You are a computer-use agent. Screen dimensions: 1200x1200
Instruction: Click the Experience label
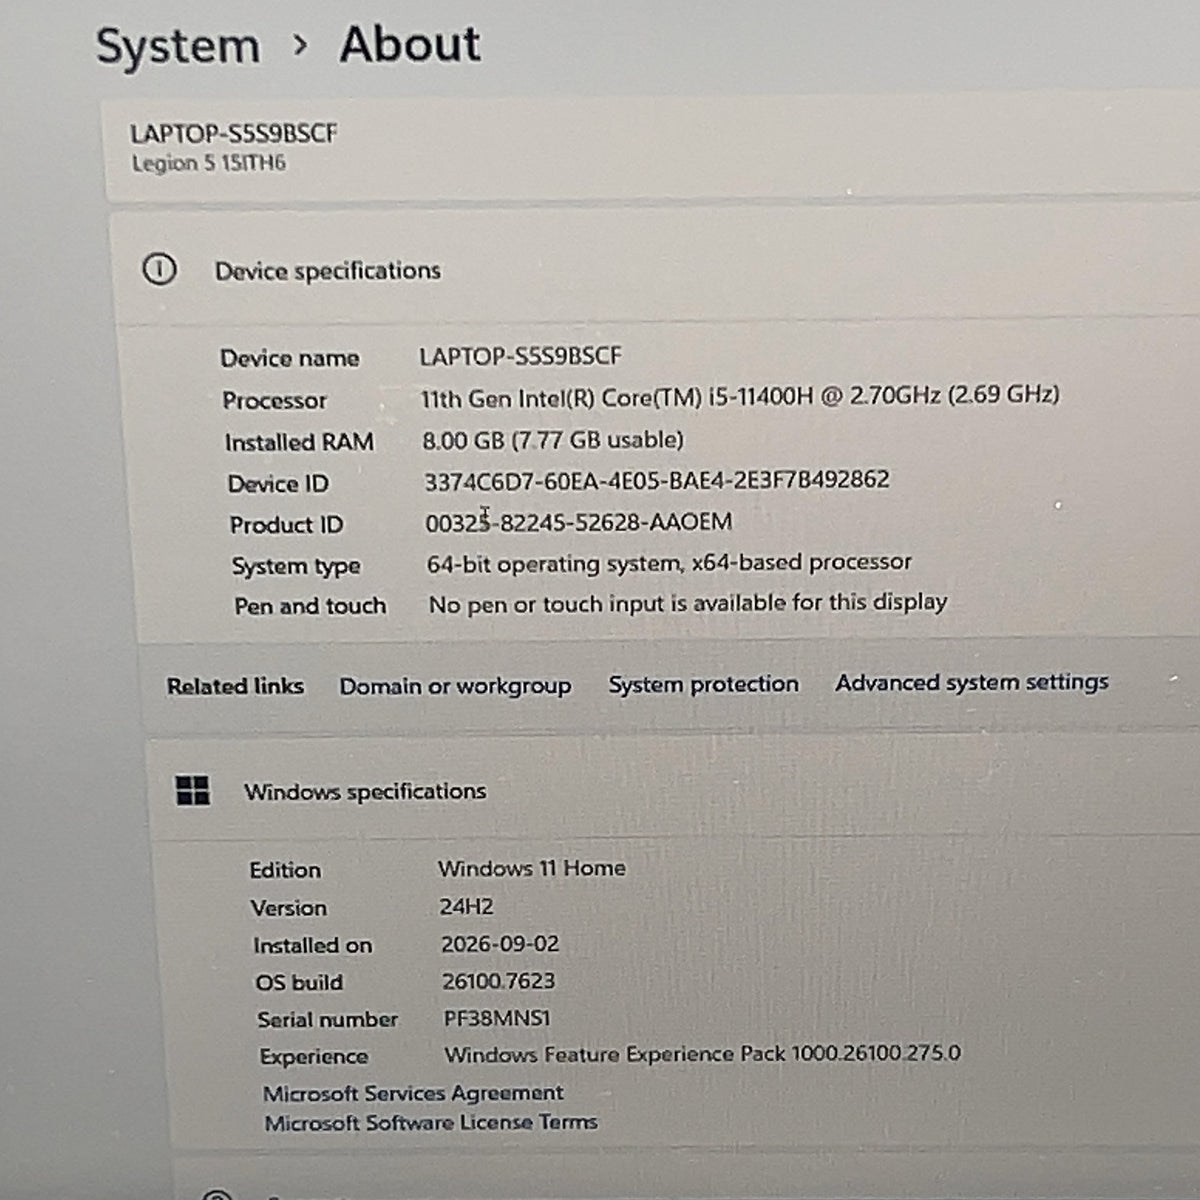click(x=314, y=1057)
